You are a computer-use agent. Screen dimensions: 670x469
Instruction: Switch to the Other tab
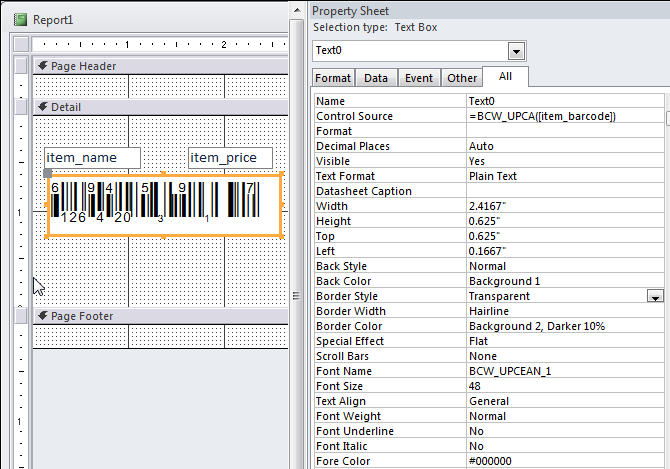462,78
